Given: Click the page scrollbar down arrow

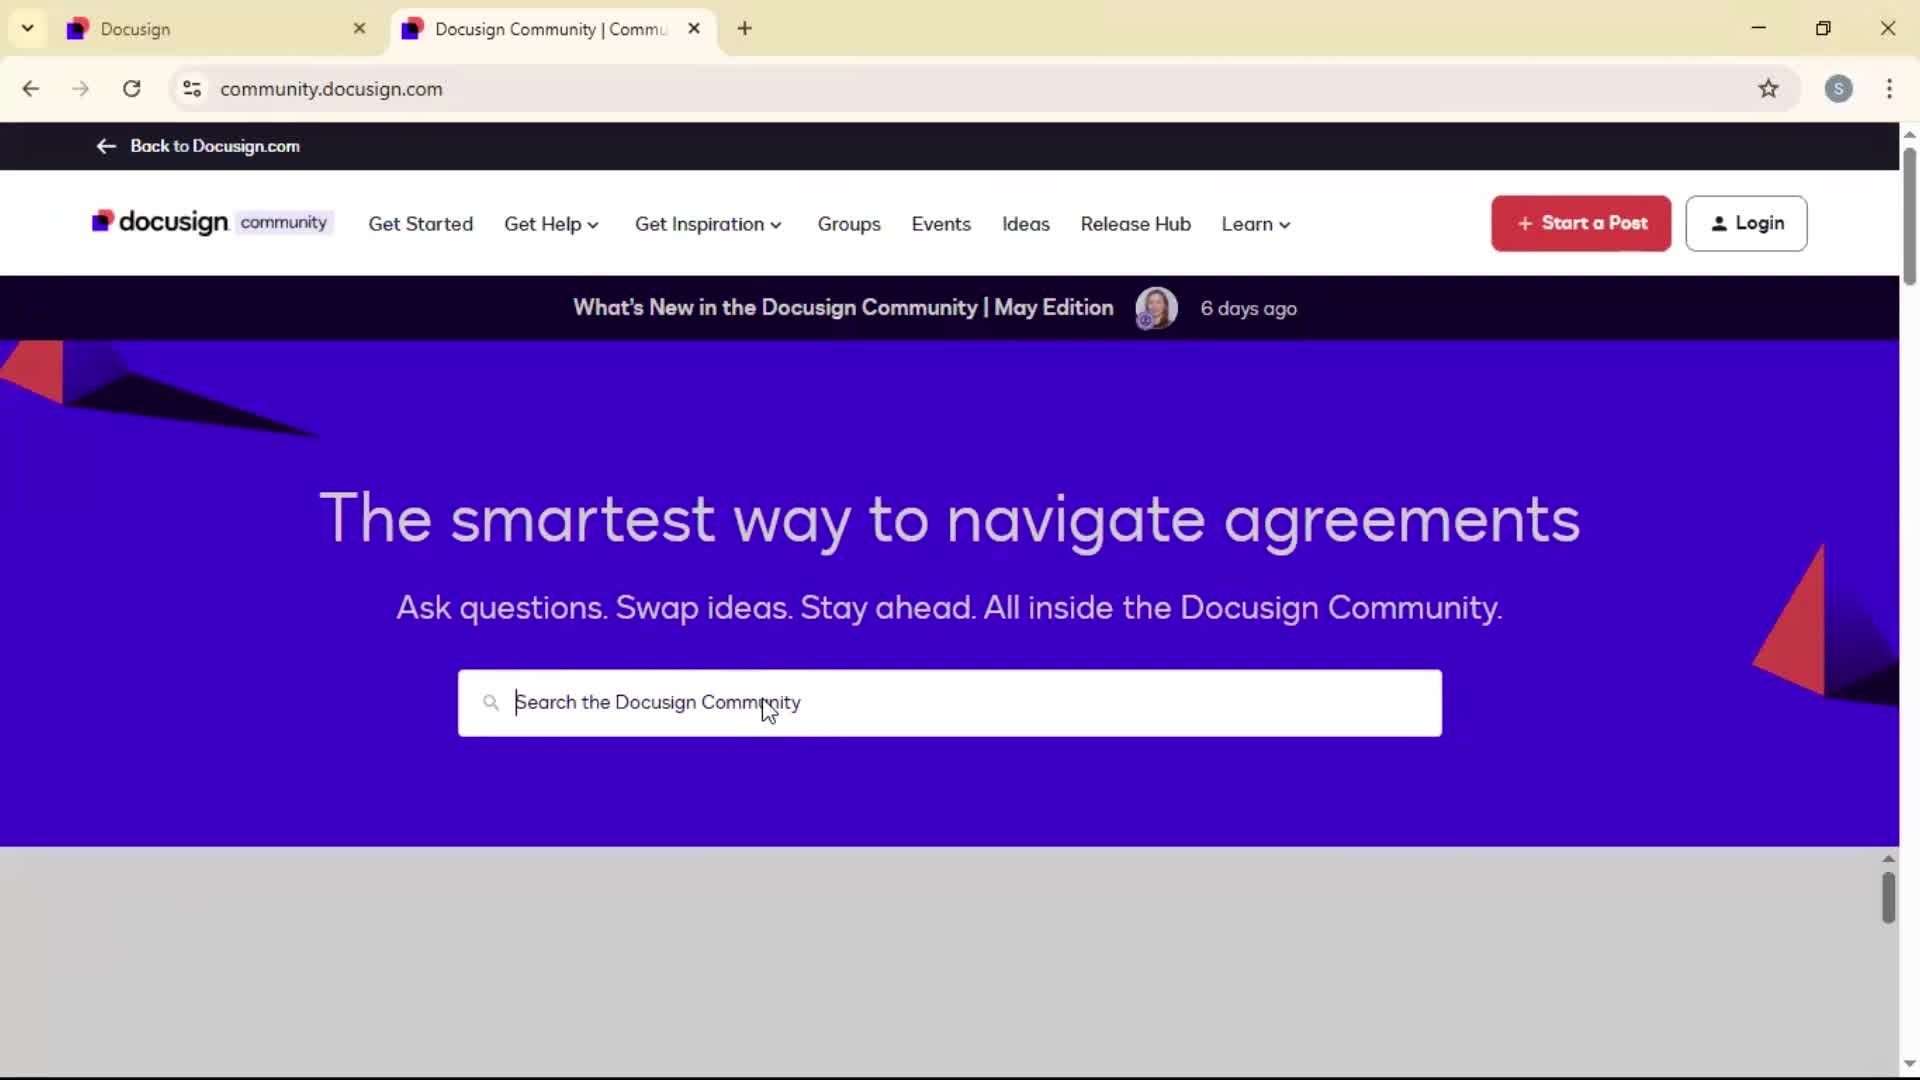Looking at the screenshot, I should point(1909,1064).
